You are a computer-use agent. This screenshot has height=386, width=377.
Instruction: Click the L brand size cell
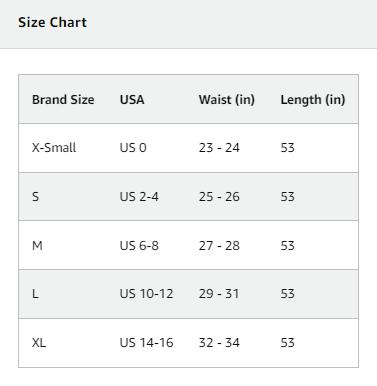point(35,294)
